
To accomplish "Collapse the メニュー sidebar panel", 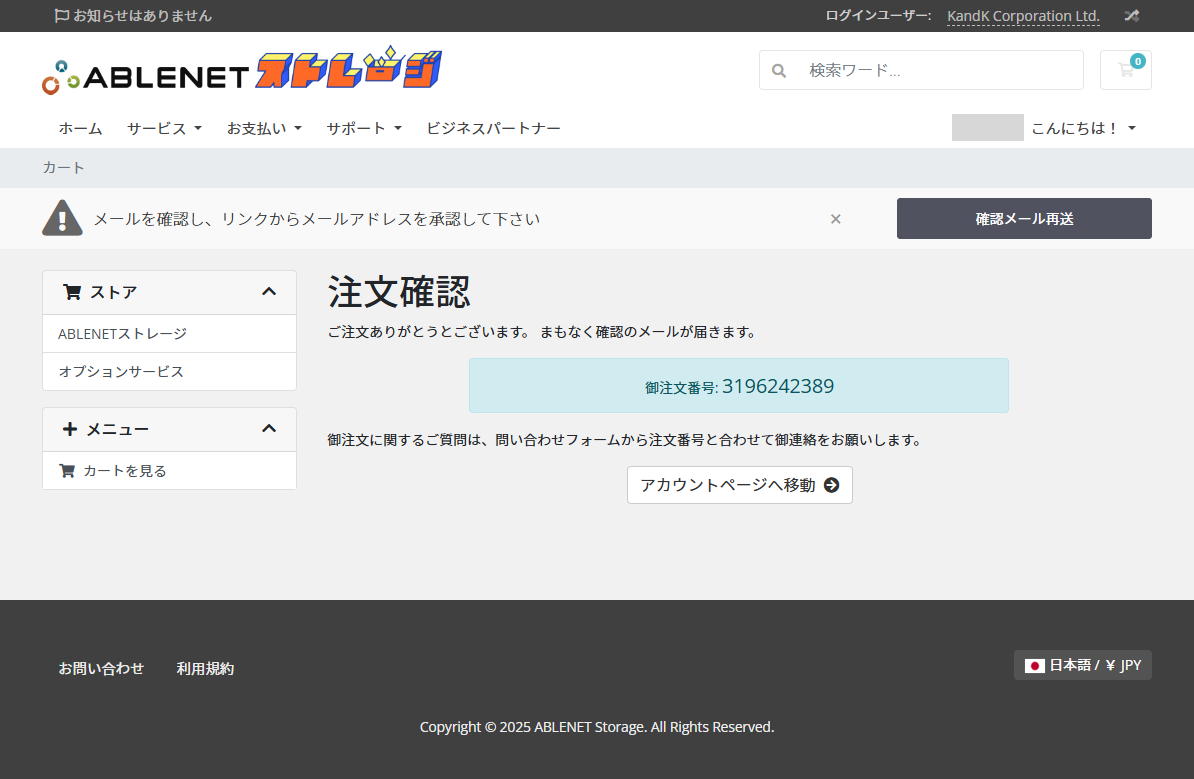I will (x=268, y=429).
